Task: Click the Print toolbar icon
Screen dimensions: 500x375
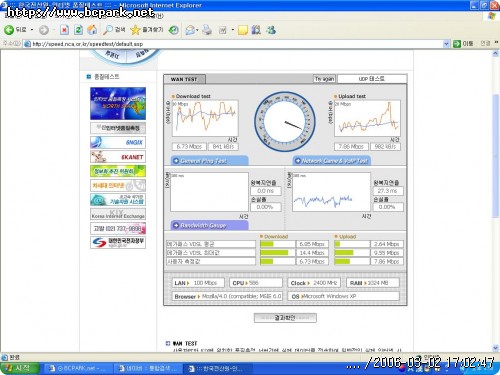Action: tap(207, 30)
